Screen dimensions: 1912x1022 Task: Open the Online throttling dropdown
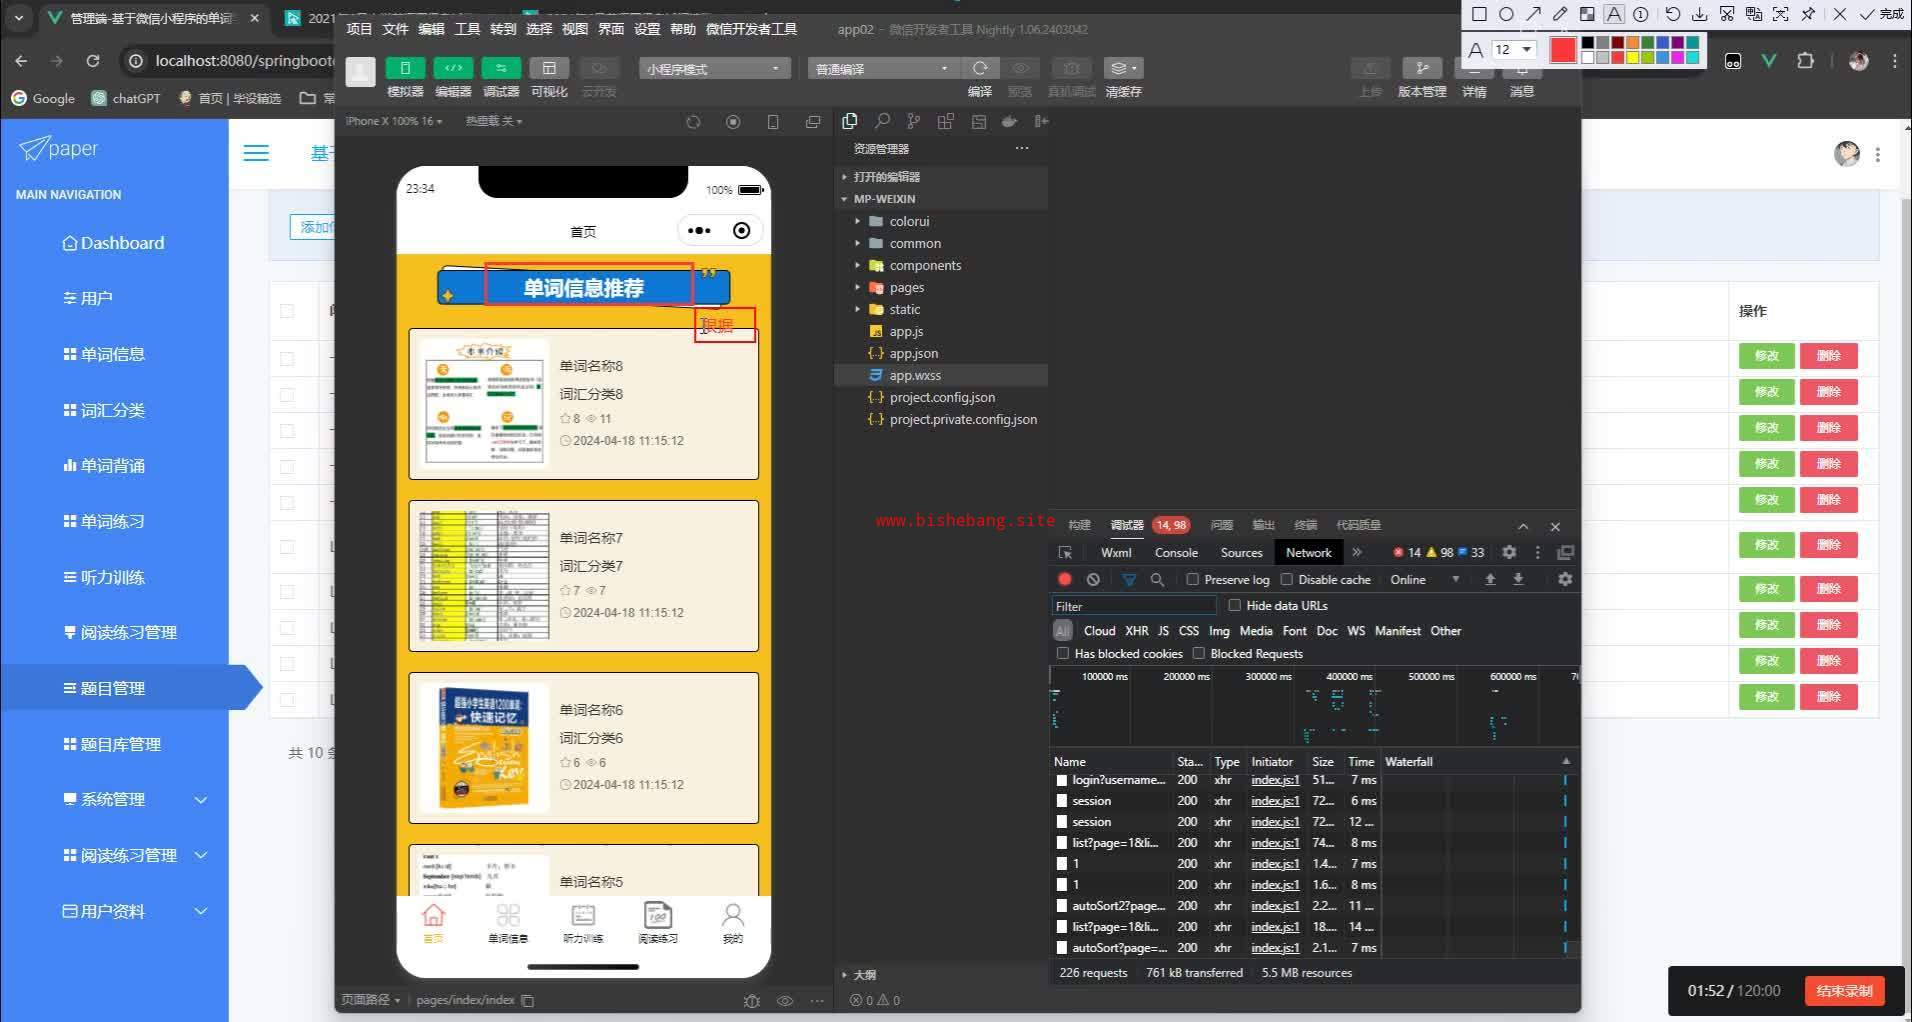1424,580
